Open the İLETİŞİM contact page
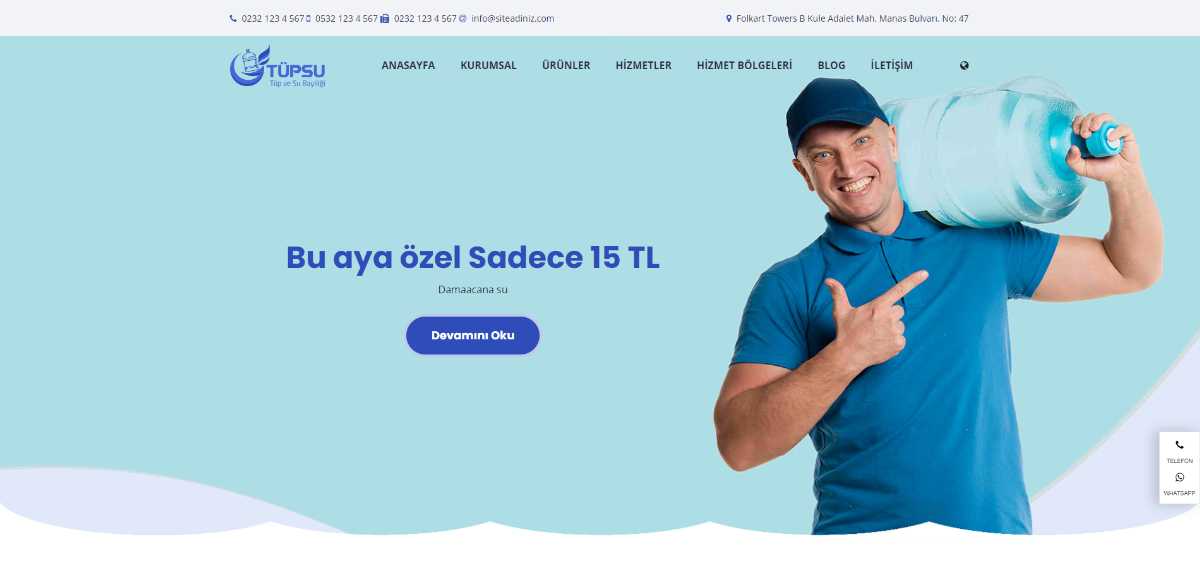The width and height of the screenshot is (1200, 569). pos(891,65)
